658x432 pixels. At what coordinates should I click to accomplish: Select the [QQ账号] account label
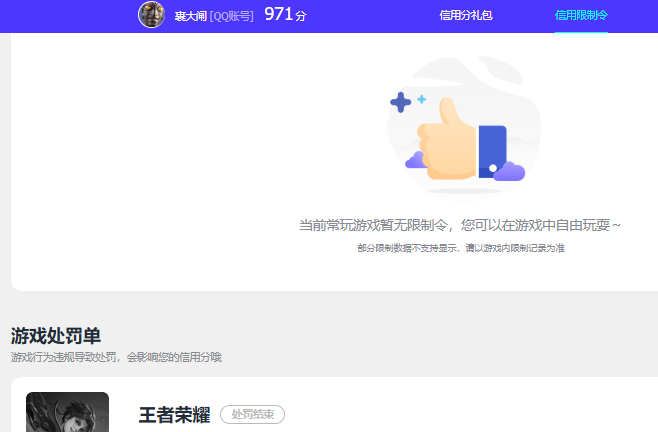pos(232,16)
